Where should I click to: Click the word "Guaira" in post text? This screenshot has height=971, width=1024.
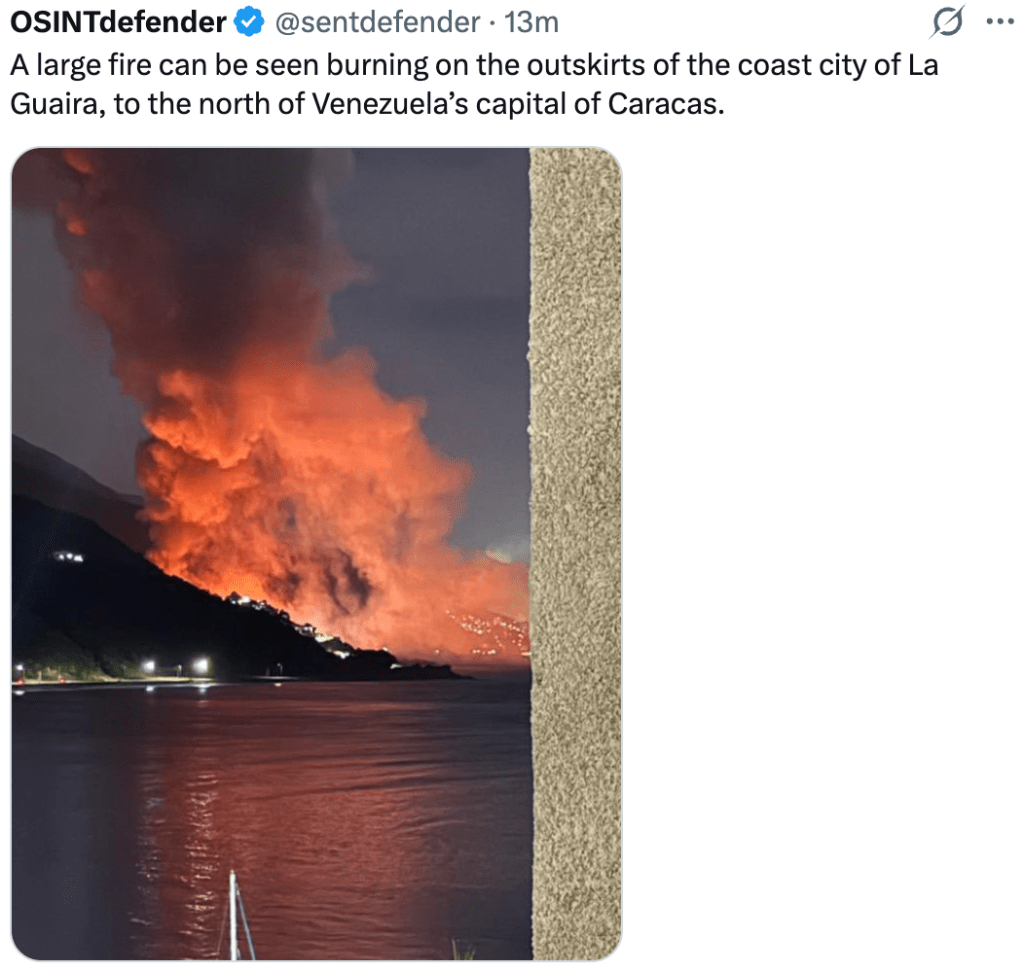pos(53,104)
